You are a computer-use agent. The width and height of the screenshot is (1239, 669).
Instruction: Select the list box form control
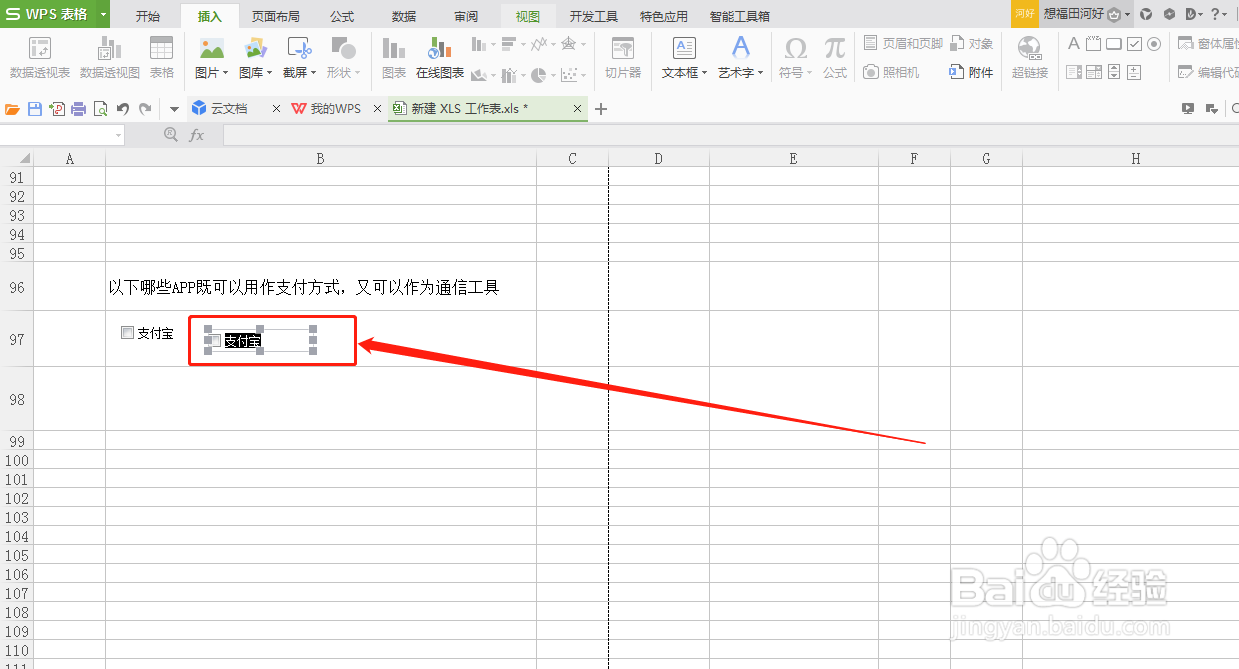(x=1074, y=72)
